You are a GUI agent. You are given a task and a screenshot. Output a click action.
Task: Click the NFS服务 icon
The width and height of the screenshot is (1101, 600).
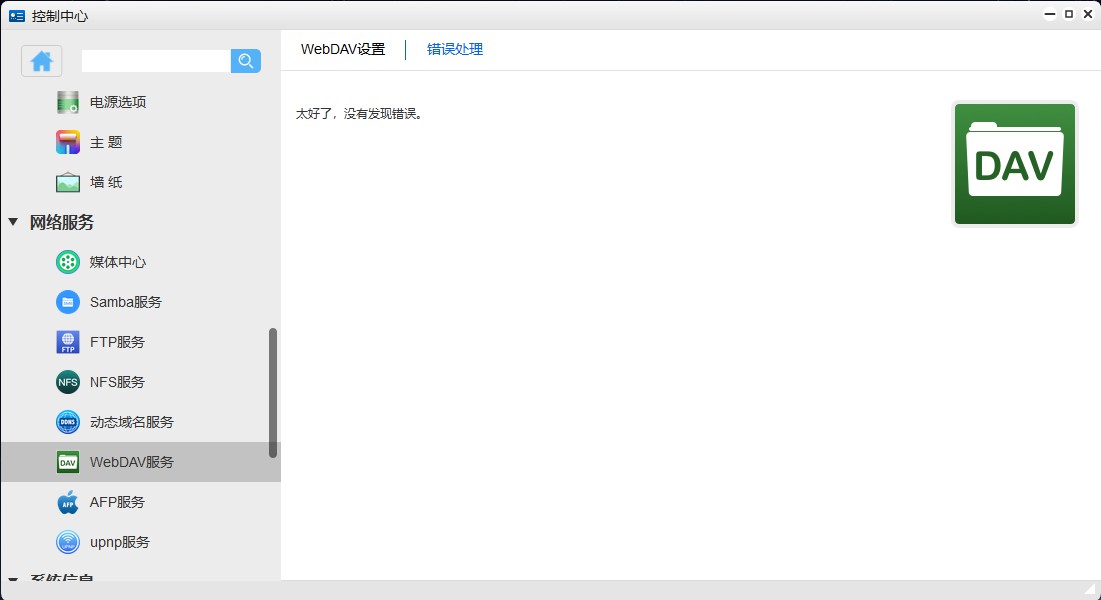point(68,382)
